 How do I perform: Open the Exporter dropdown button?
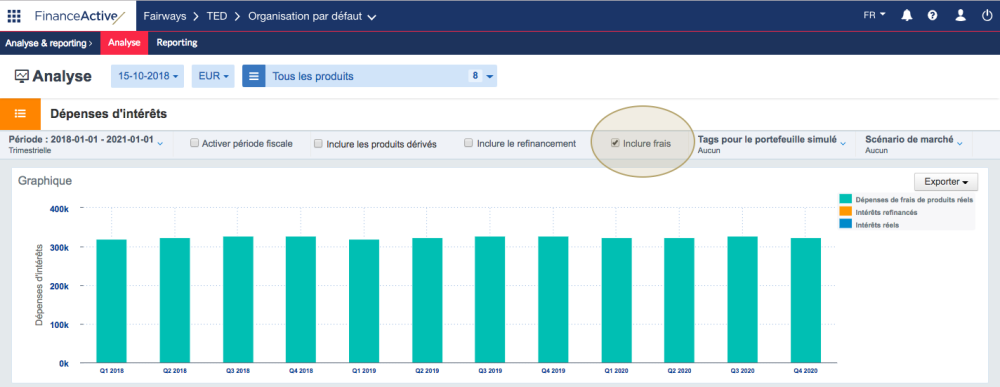946,182
